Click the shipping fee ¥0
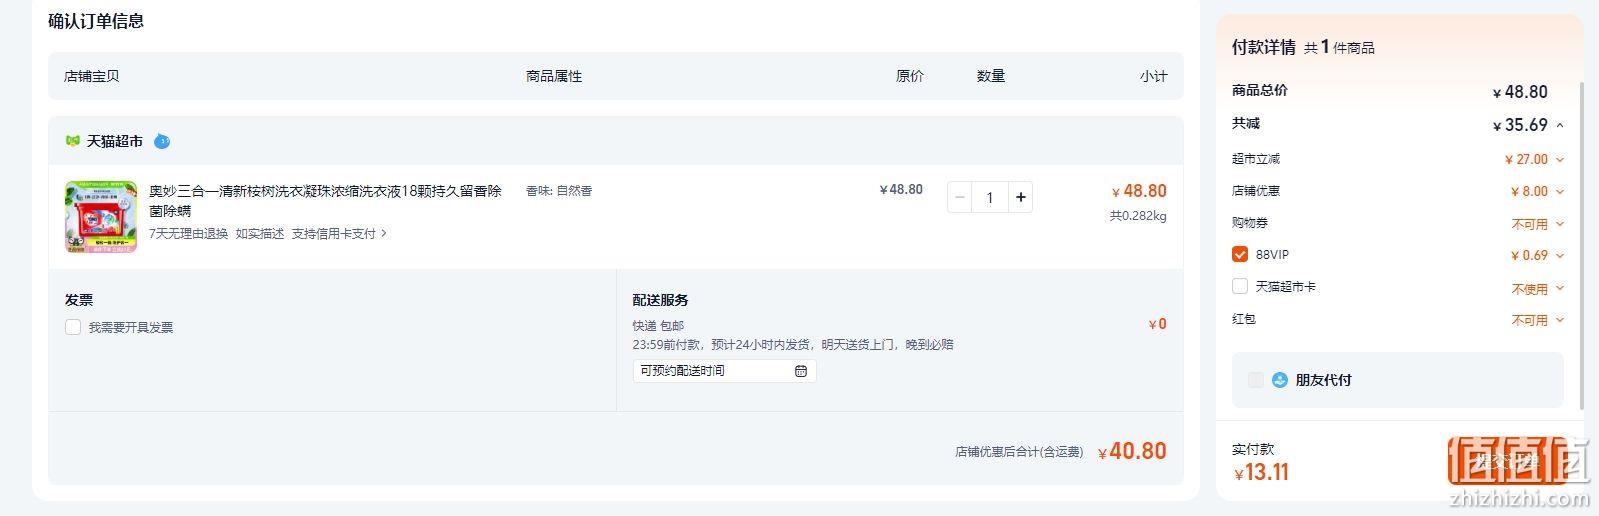The image size is (1599, 516). [x=1157, y=324]
